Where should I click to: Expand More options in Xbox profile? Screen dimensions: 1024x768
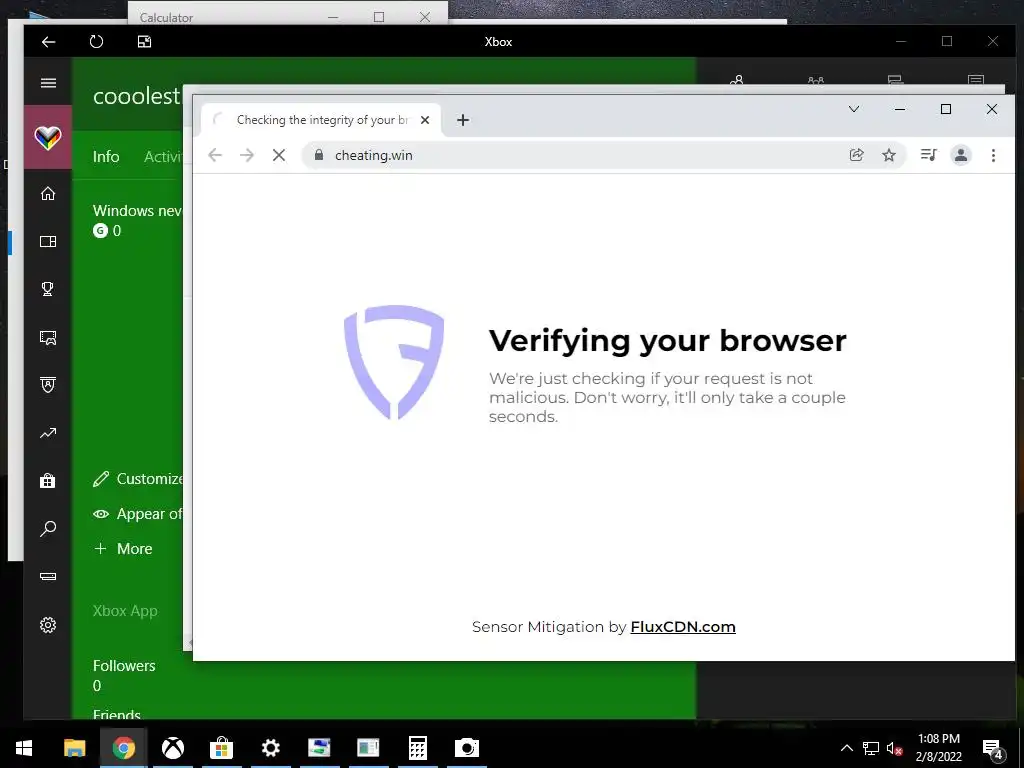tap(123, 549)
